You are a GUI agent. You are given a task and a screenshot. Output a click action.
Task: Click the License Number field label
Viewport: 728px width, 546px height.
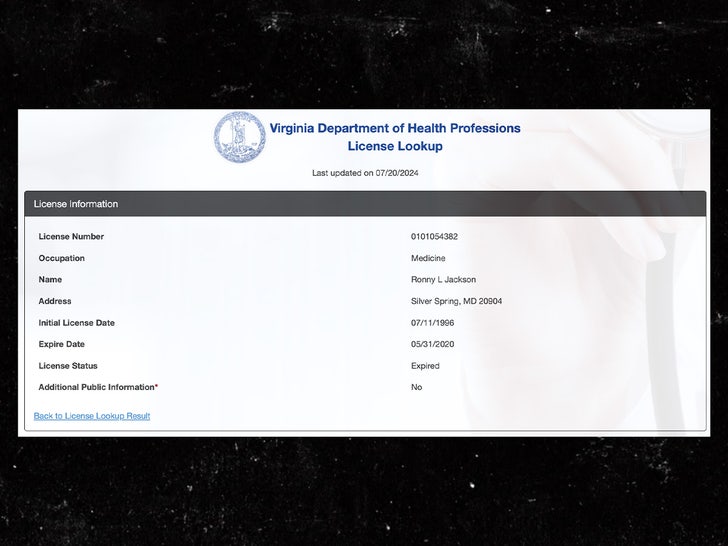71,237
